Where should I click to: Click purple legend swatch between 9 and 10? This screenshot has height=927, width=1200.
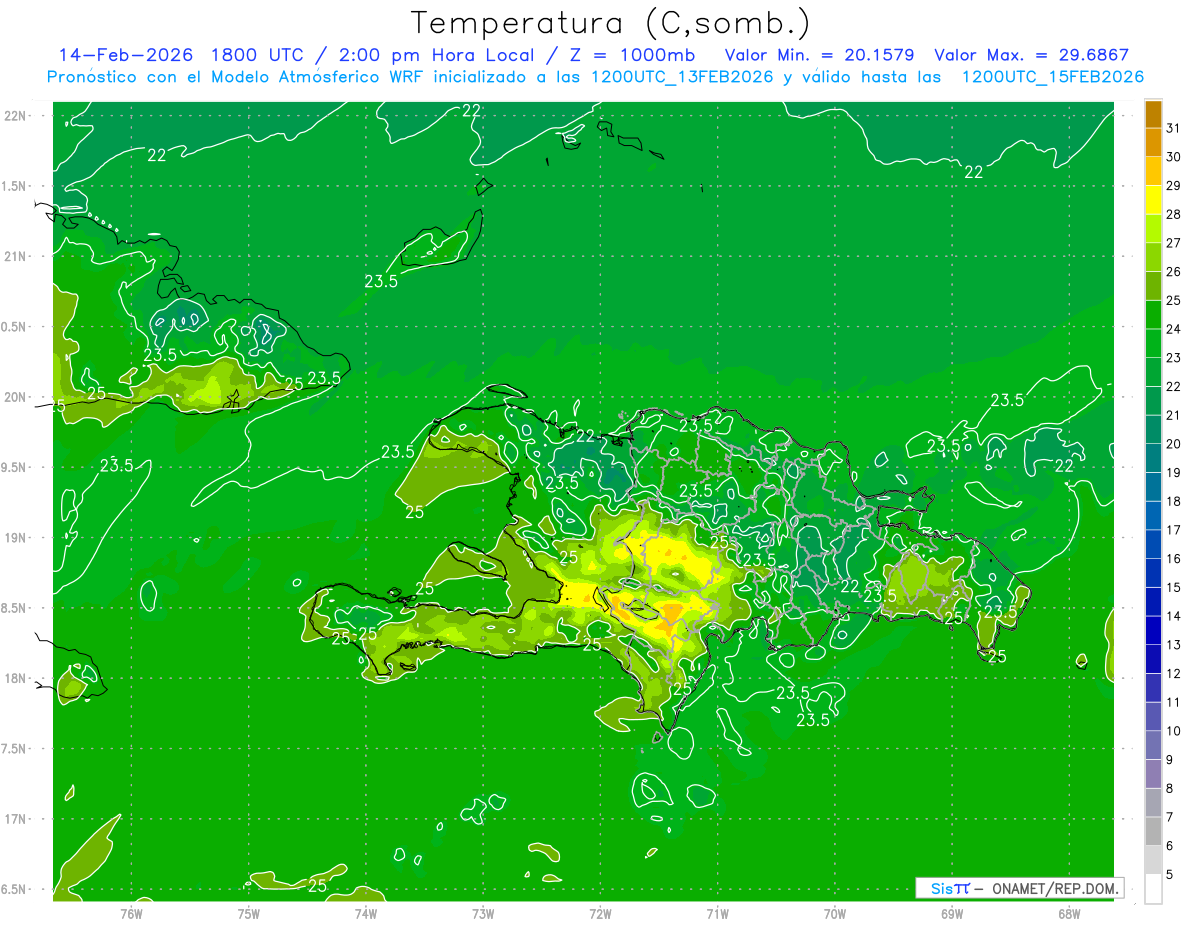click(1153, 746)
